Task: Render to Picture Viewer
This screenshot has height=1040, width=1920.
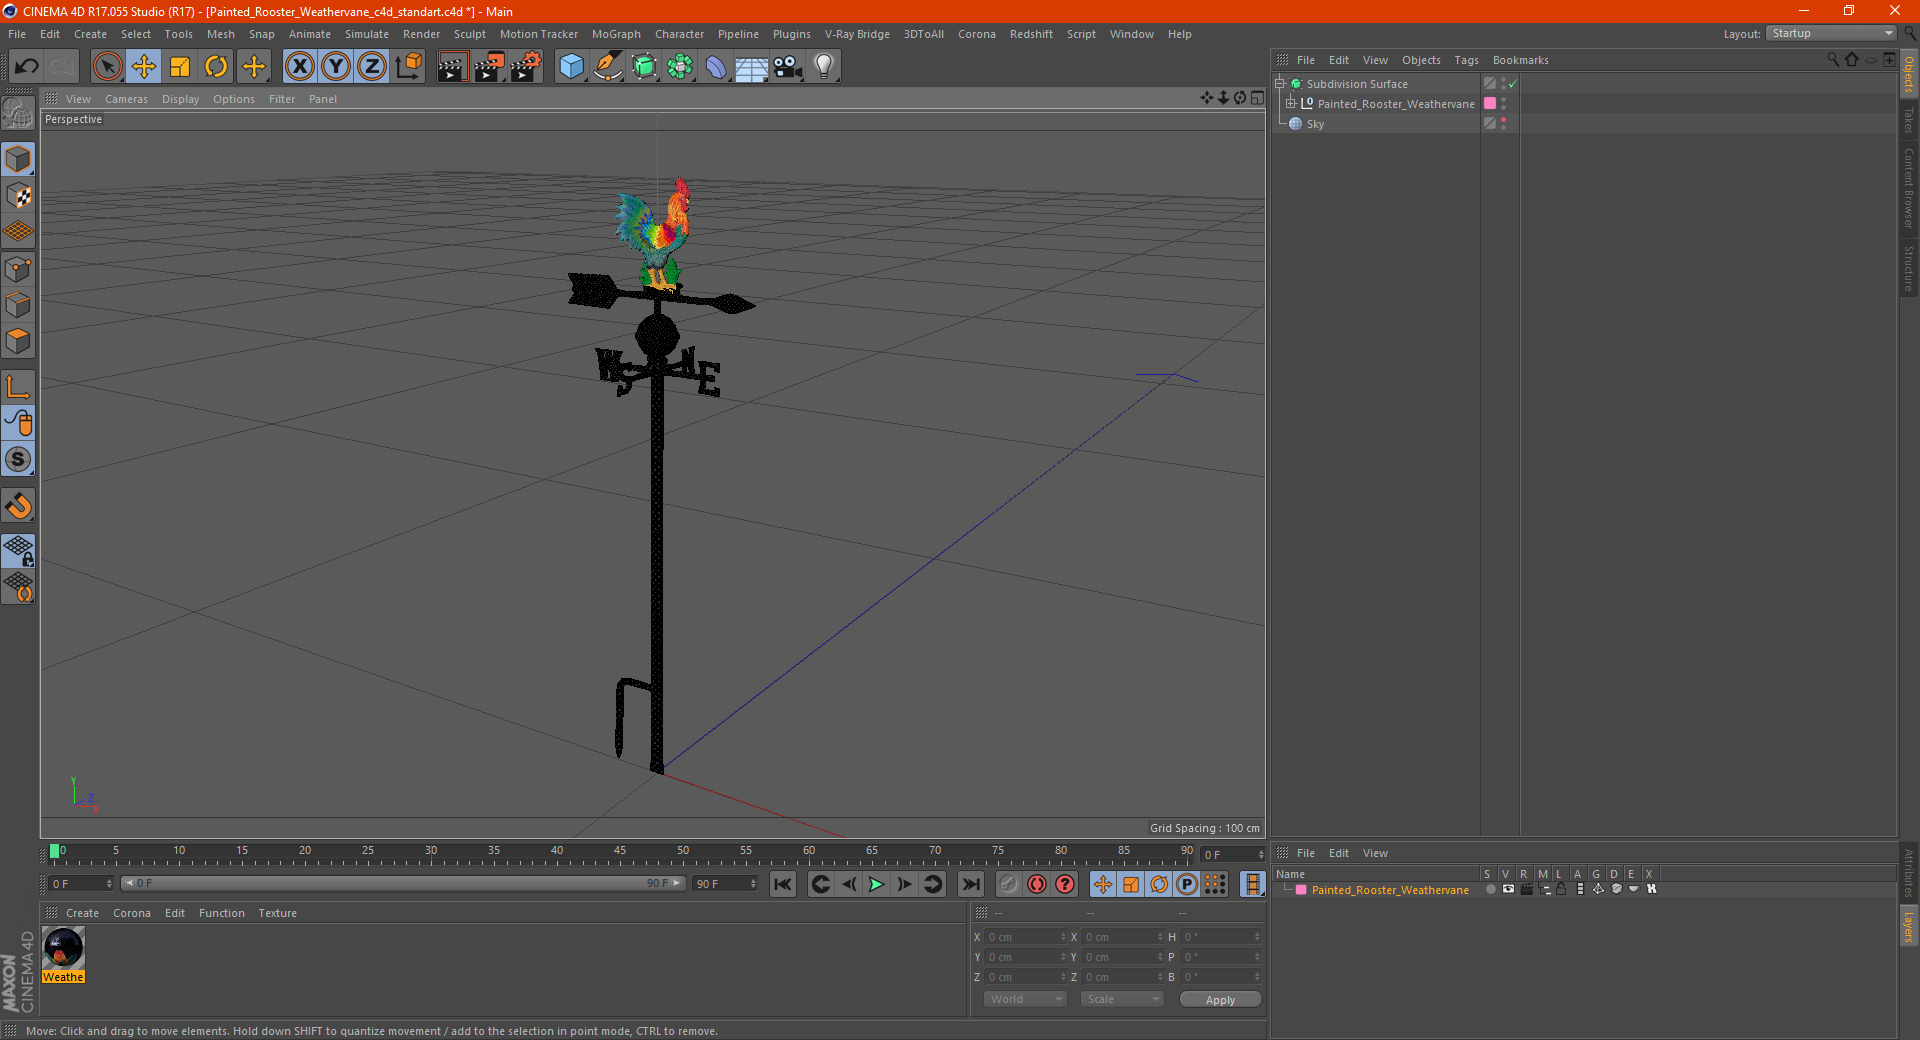Action: [489, 67]
